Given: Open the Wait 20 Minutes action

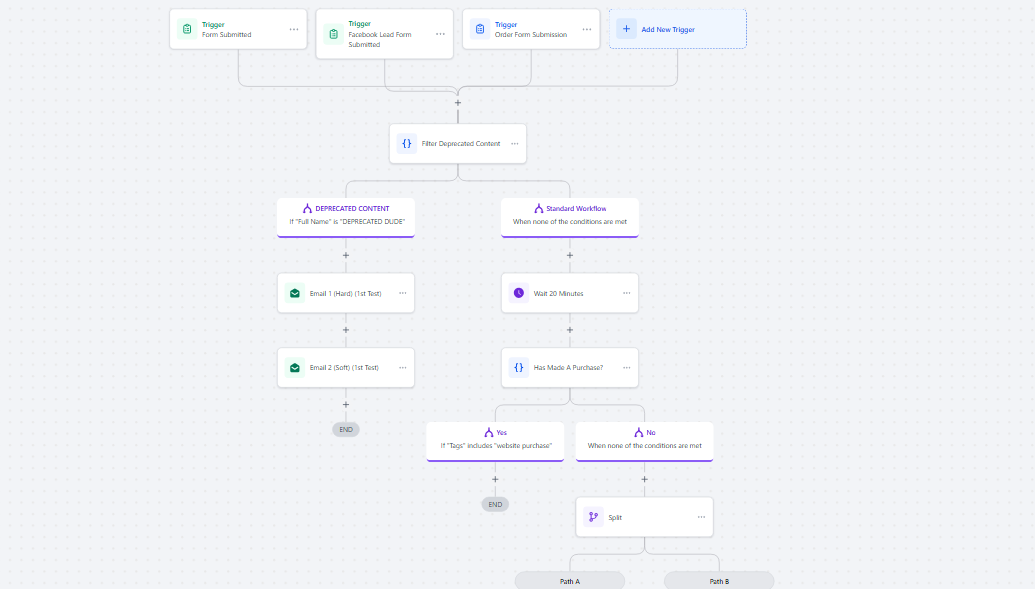Looking at the screenshot, I should (570, 293).
